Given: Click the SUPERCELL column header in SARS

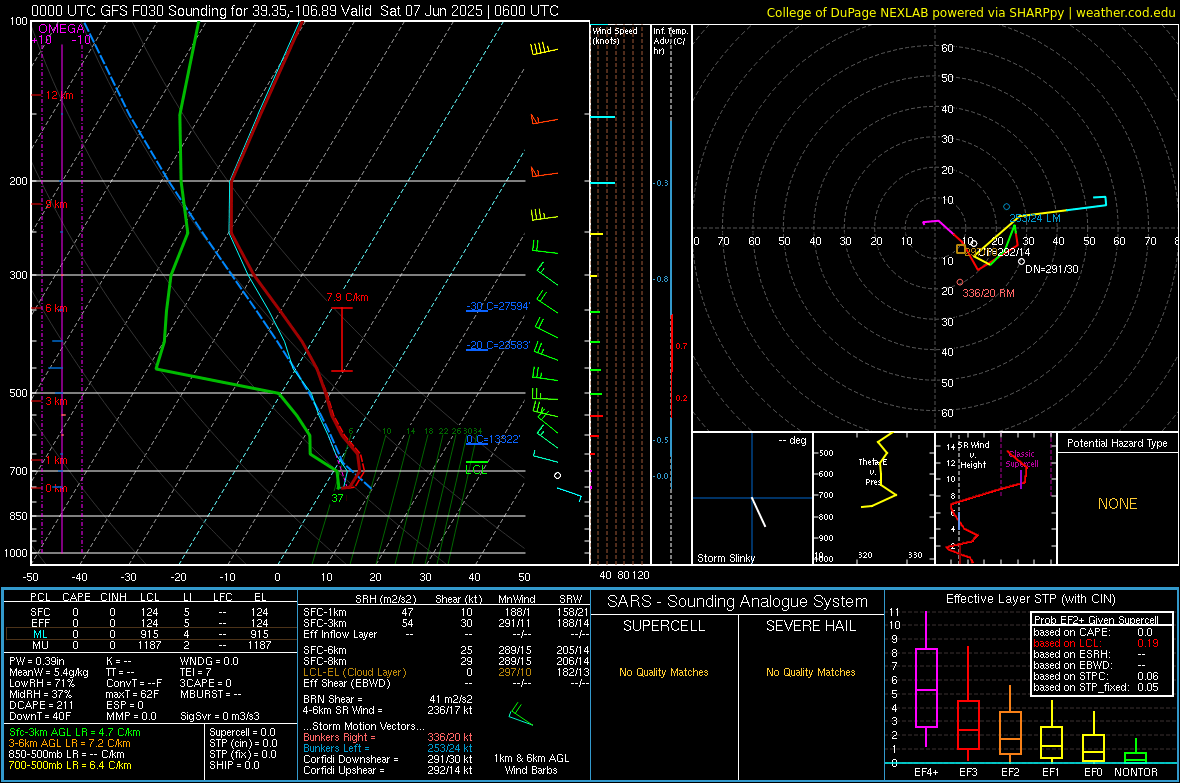Looking at the screenshot, I should click(x=664, y=626).
